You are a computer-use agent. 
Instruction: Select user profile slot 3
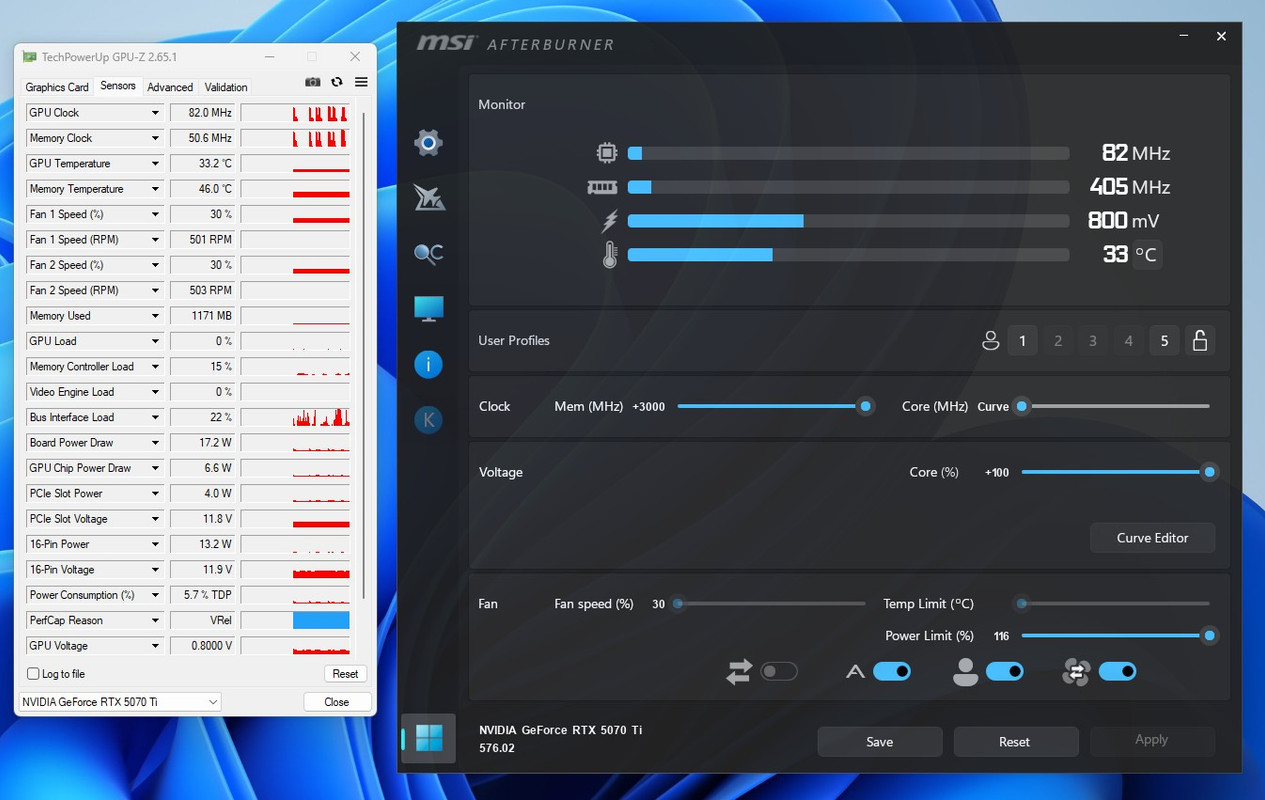1093,341
